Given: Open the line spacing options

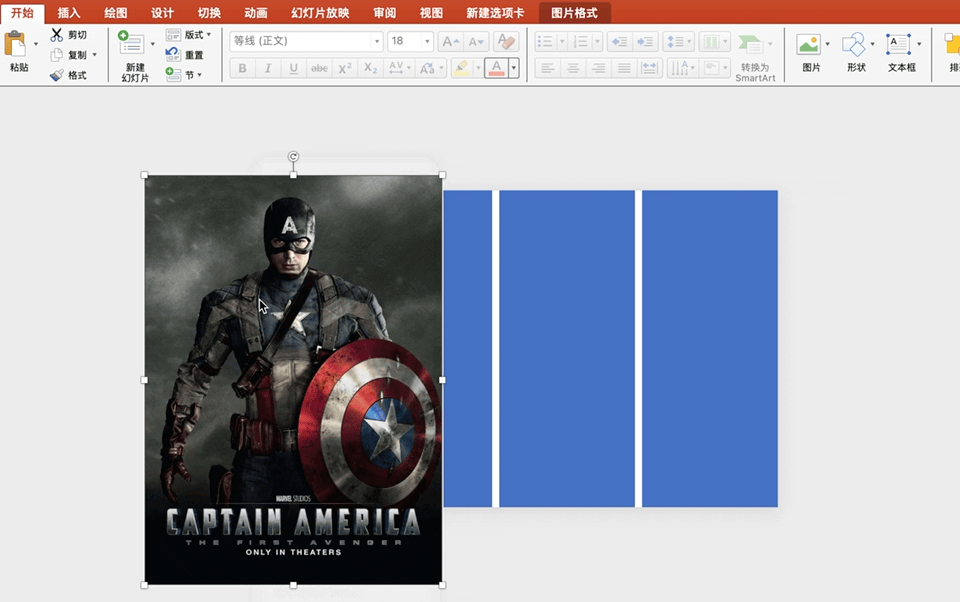Looking at the screenshot, I should tap(678, 42).
